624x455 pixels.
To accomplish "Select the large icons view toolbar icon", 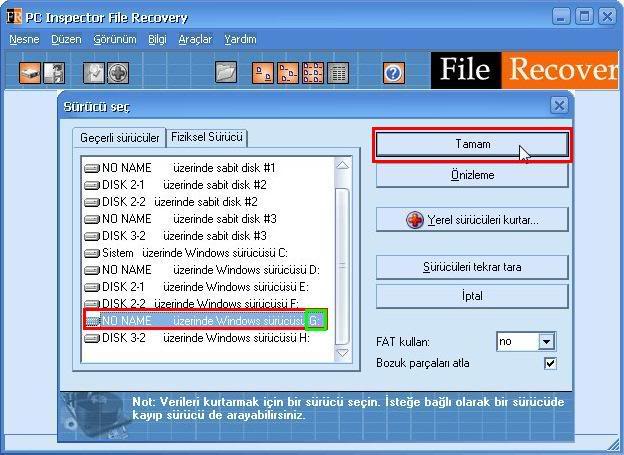I will [263, 73].
